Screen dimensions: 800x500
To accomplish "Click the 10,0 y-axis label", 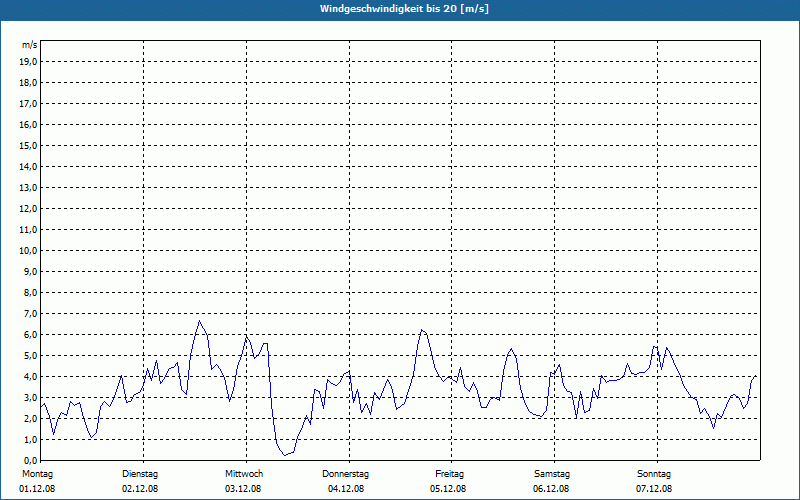I will (x=28, y=251).
